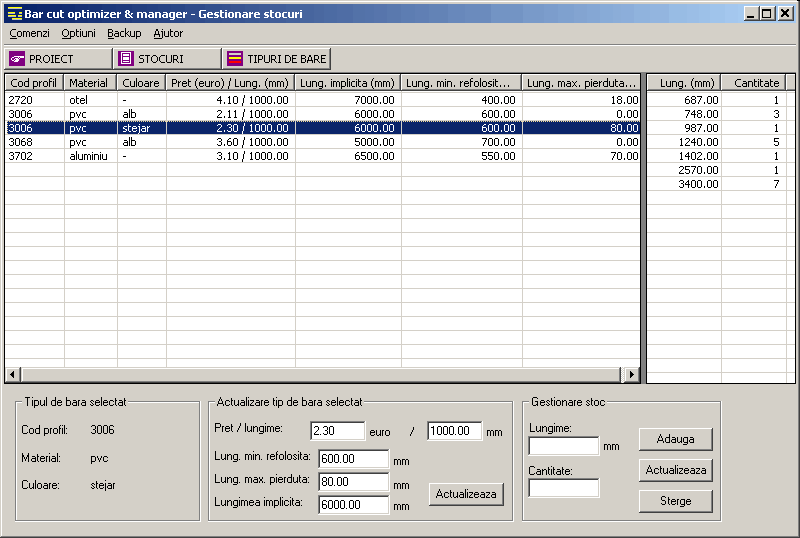The width and height of the screenshot is (800, 538).
Task: Click the 550.00 minimum reusable cell
Action: click(x=461, y=156)
